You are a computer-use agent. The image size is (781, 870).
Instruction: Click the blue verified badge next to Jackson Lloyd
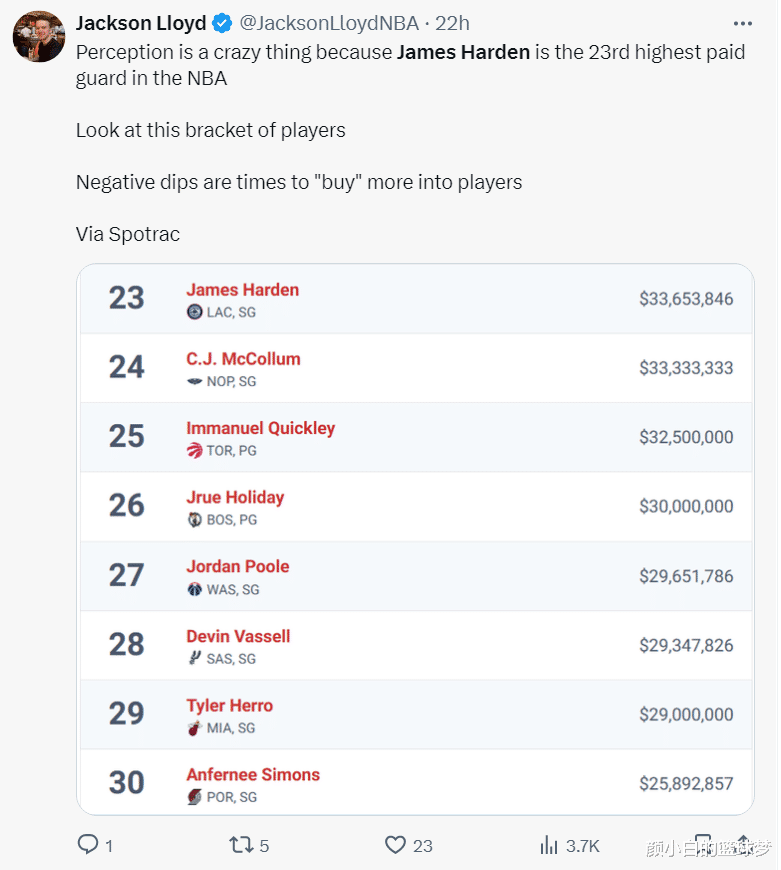(x=223, y=23)
